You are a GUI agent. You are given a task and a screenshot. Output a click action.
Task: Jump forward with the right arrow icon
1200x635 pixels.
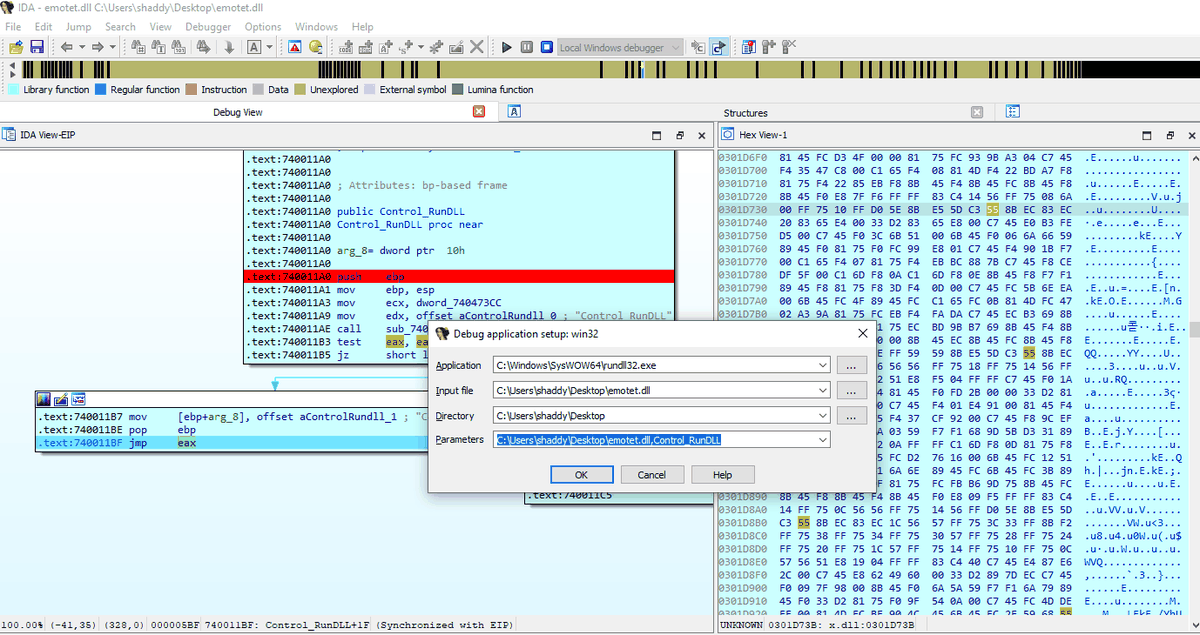point(97,47)
